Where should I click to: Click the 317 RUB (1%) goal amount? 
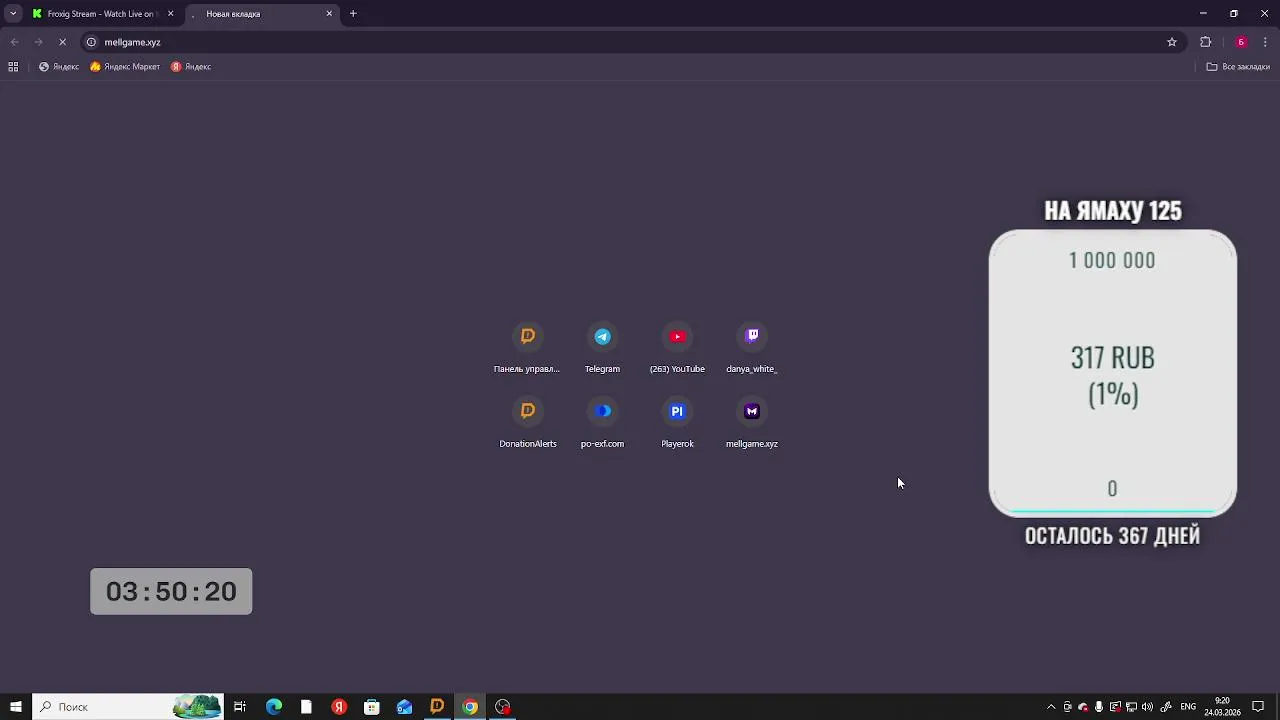pyautogui.click(x=1112, y=376)
